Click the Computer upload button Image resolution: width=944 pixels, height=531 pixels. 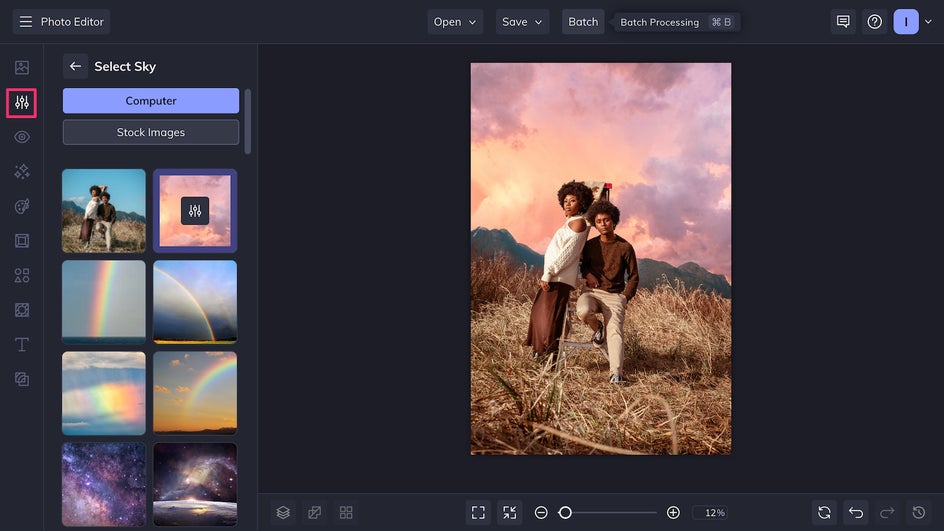coord(151,101)
